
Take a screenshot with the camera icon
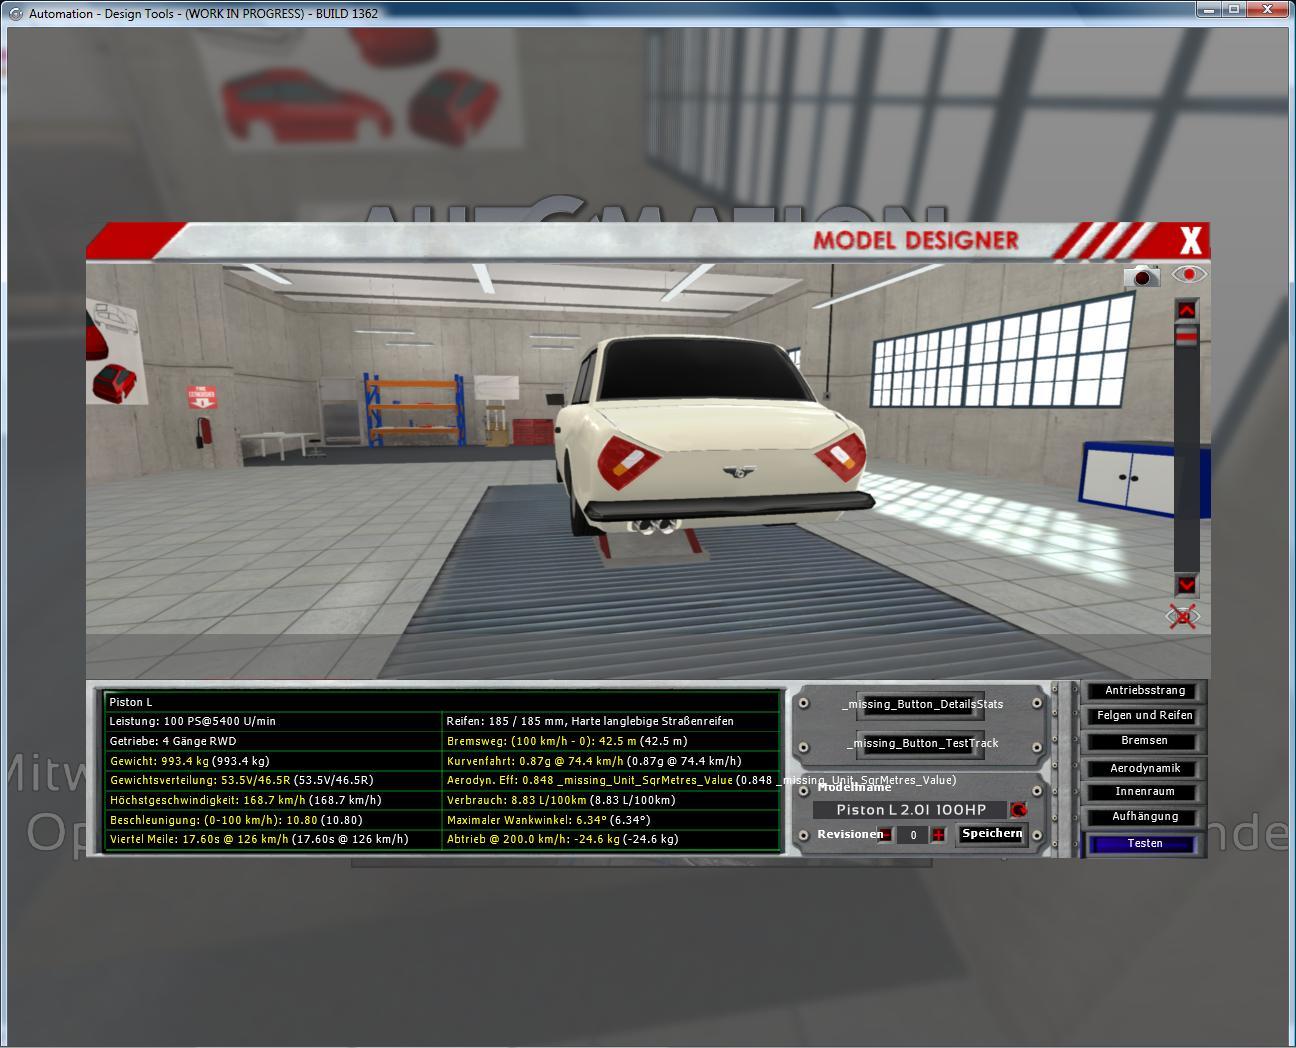pyautogui.click(x=1141, y=276)
